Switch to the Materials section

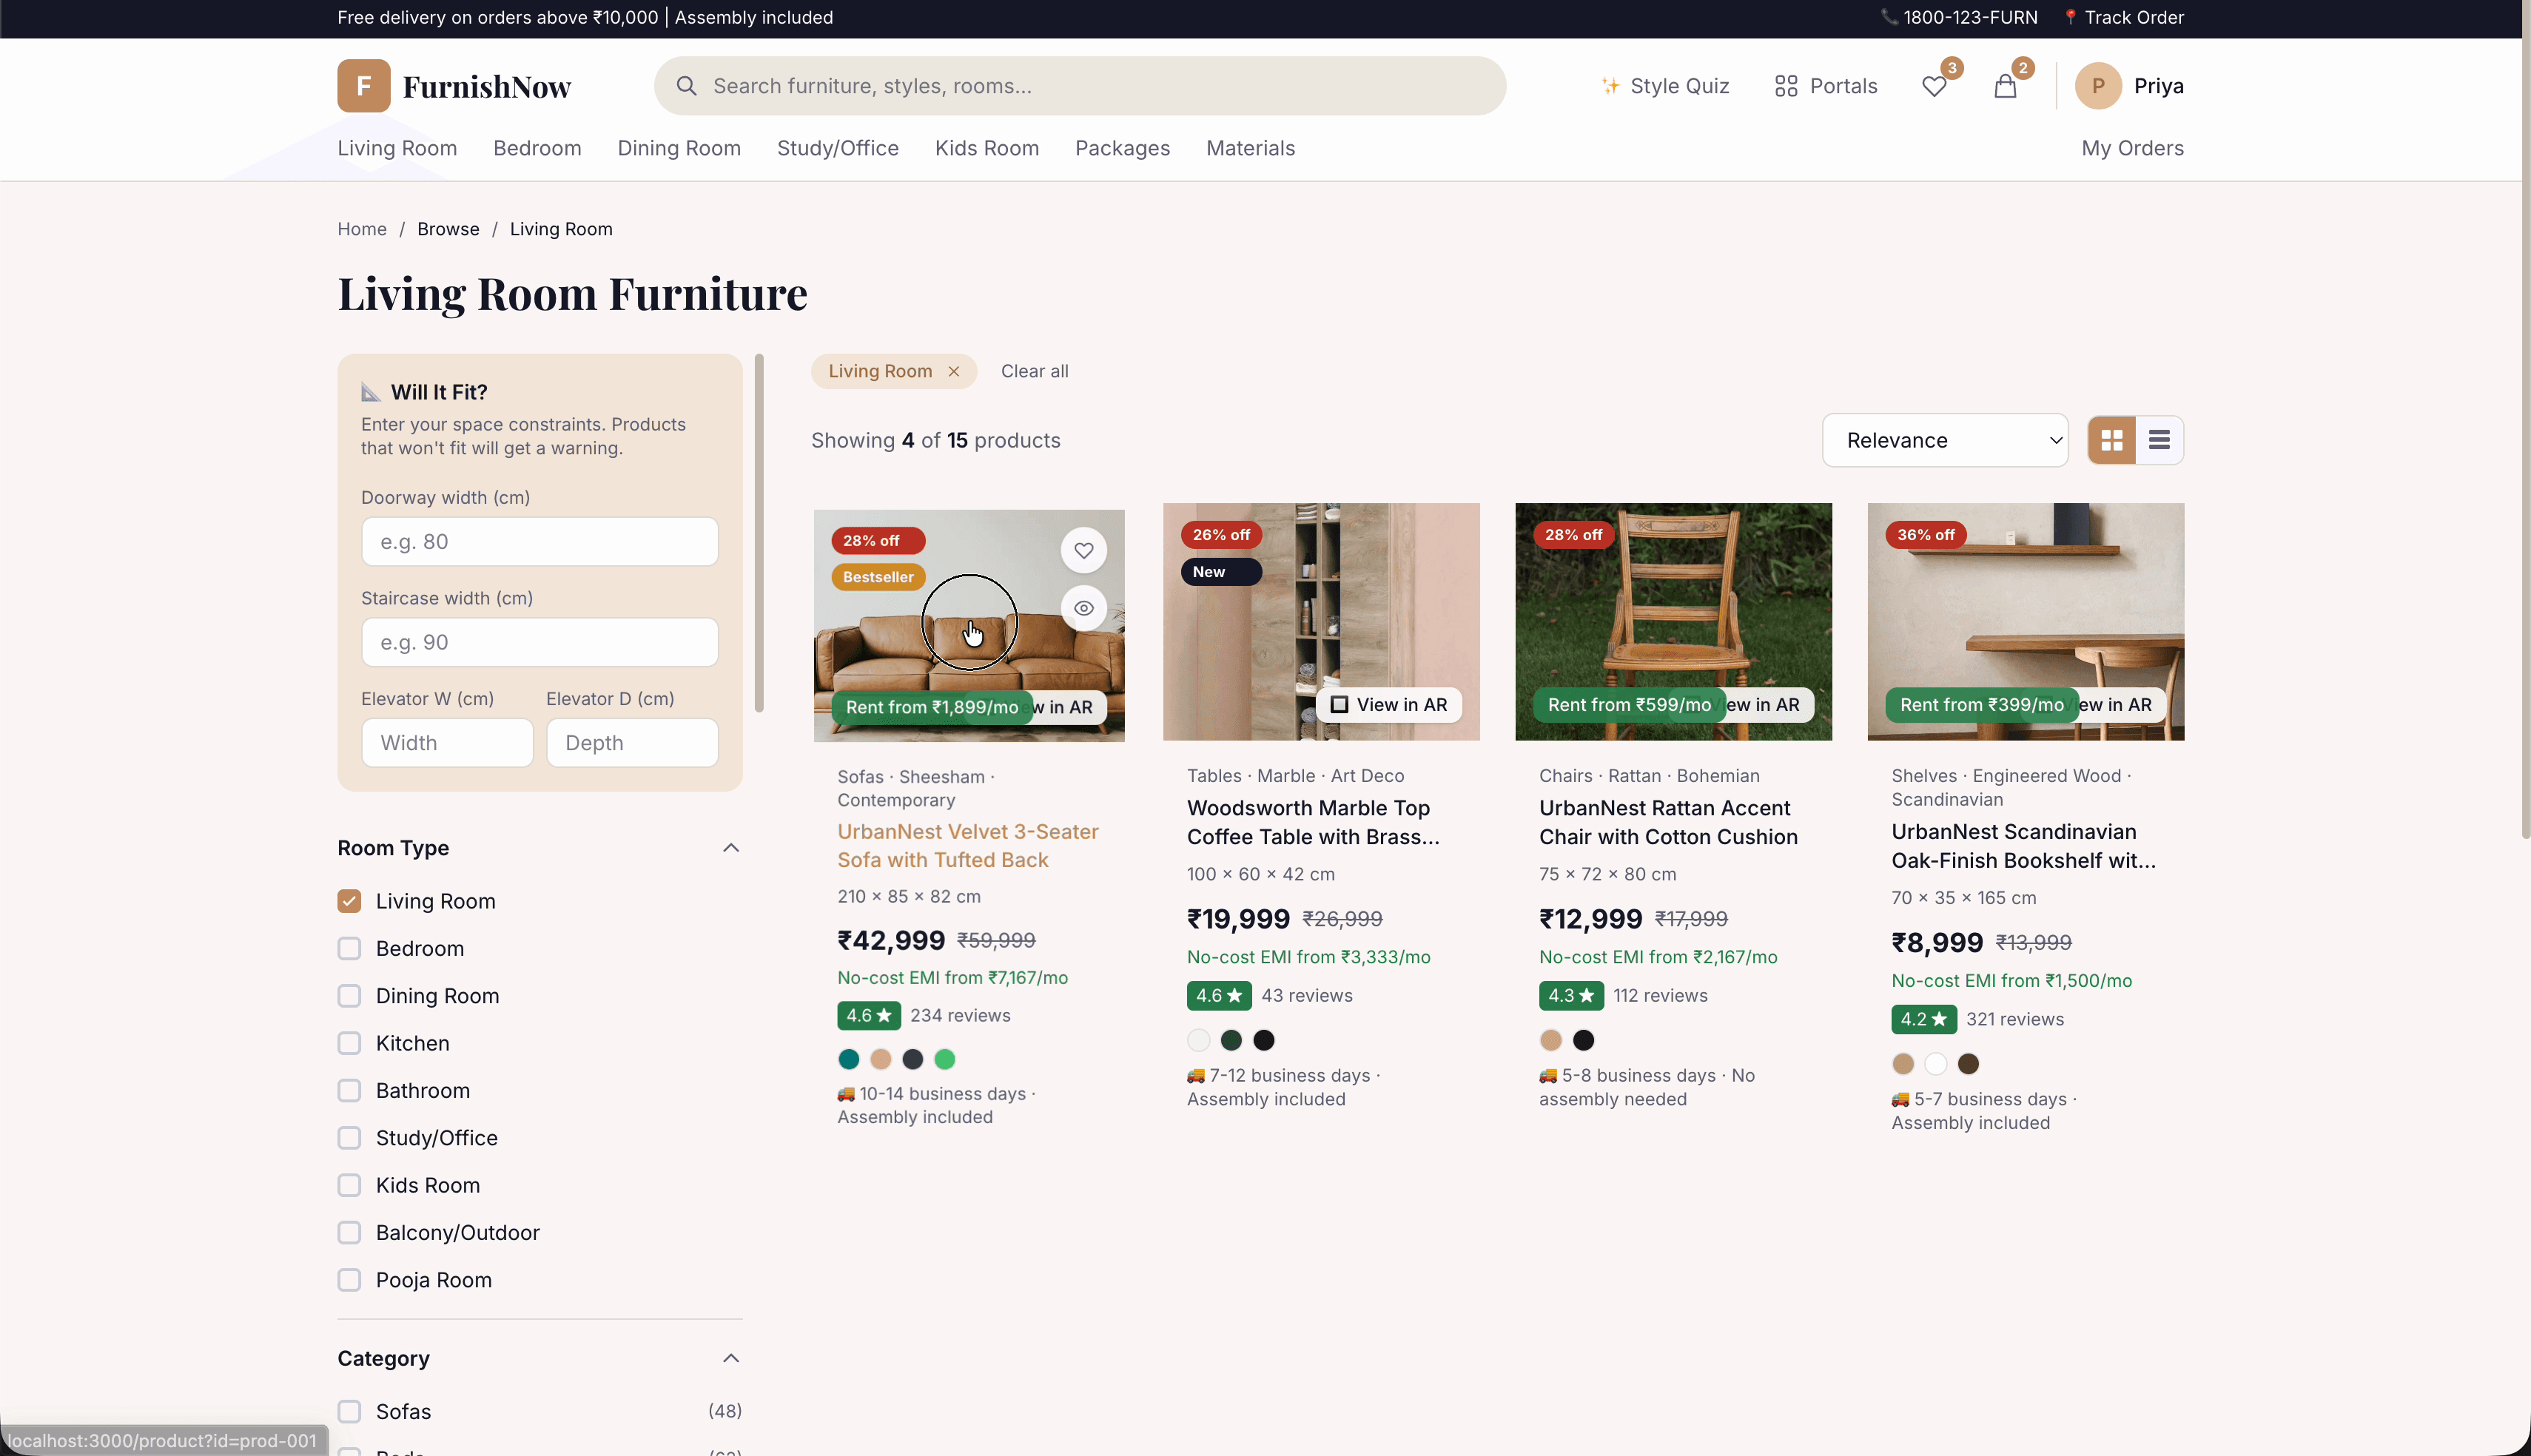[1250, 148]
